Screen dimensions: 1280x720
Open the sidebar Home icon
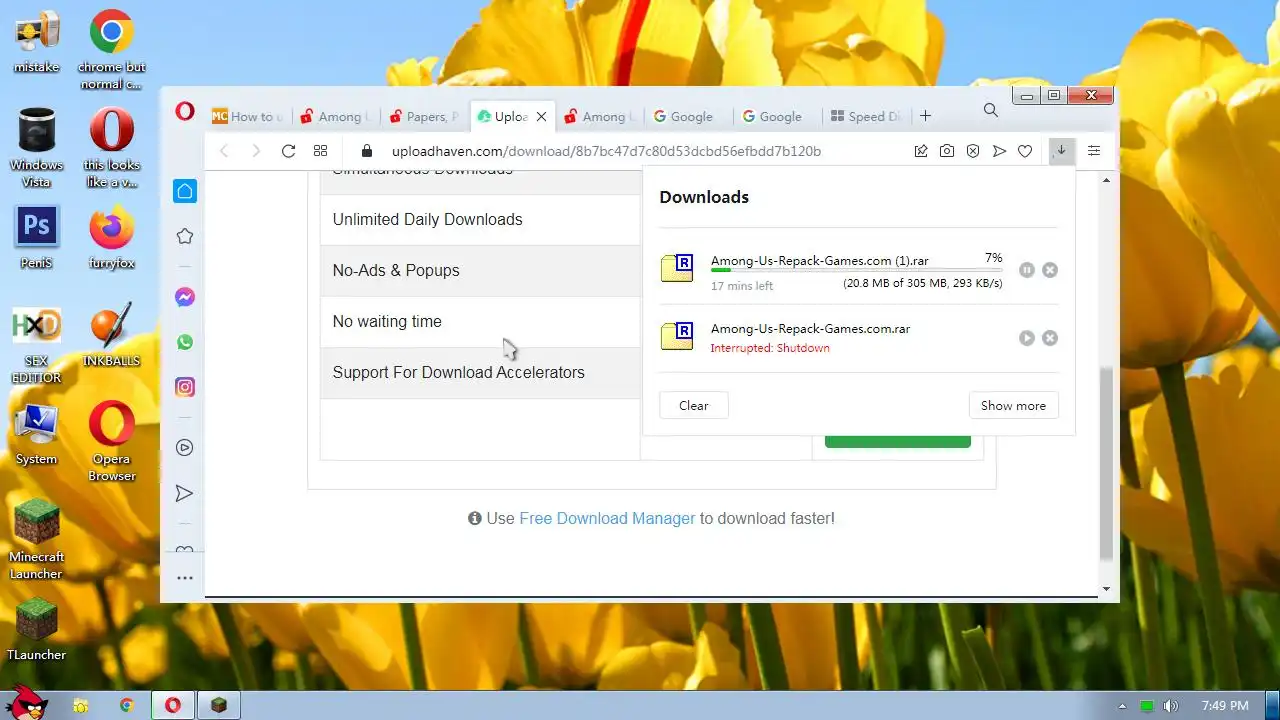185,191
